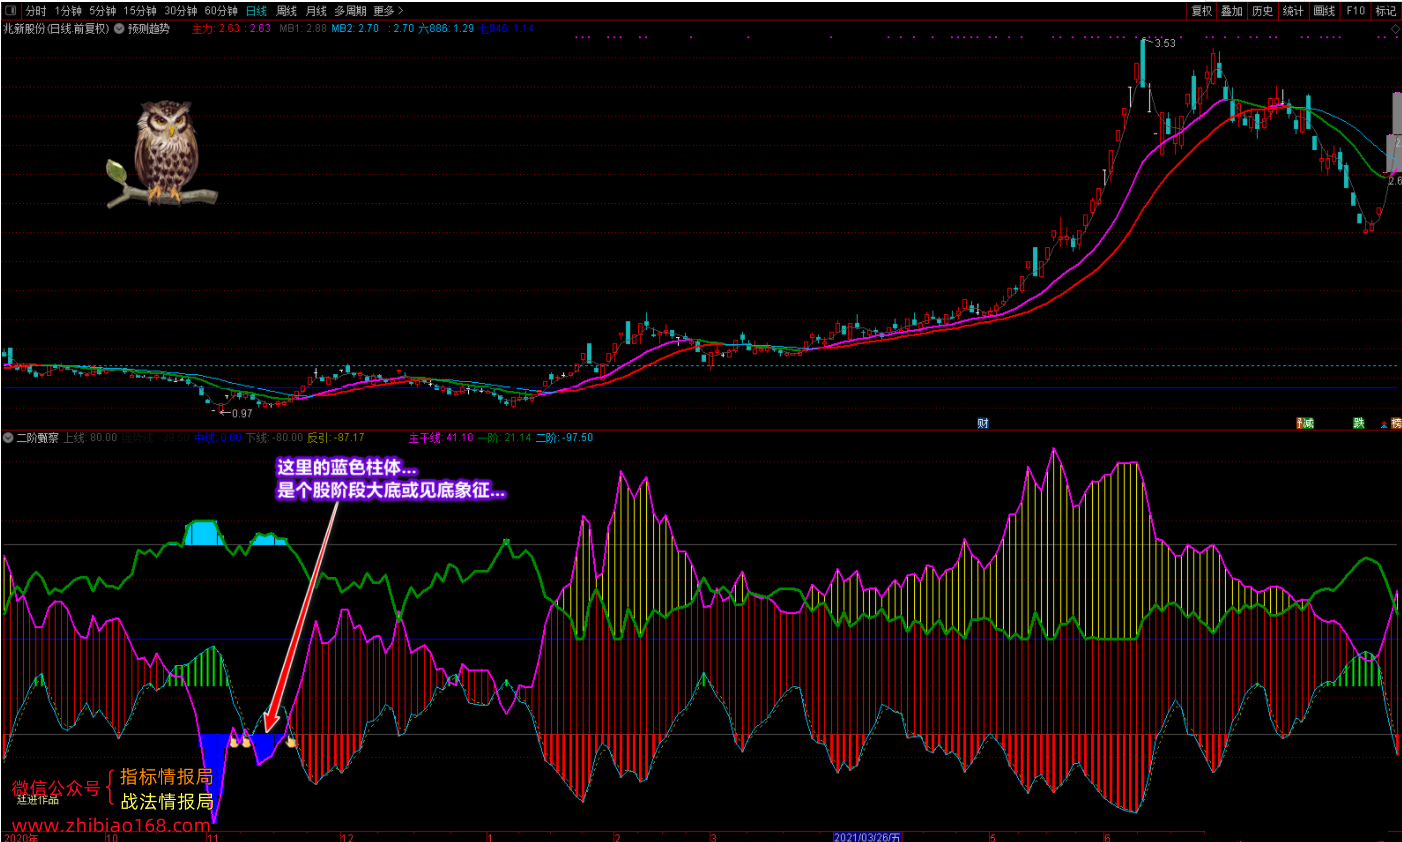1402x842 pixels.
Task: Switch to 分时 chart tab
Action: coord(36,11)
